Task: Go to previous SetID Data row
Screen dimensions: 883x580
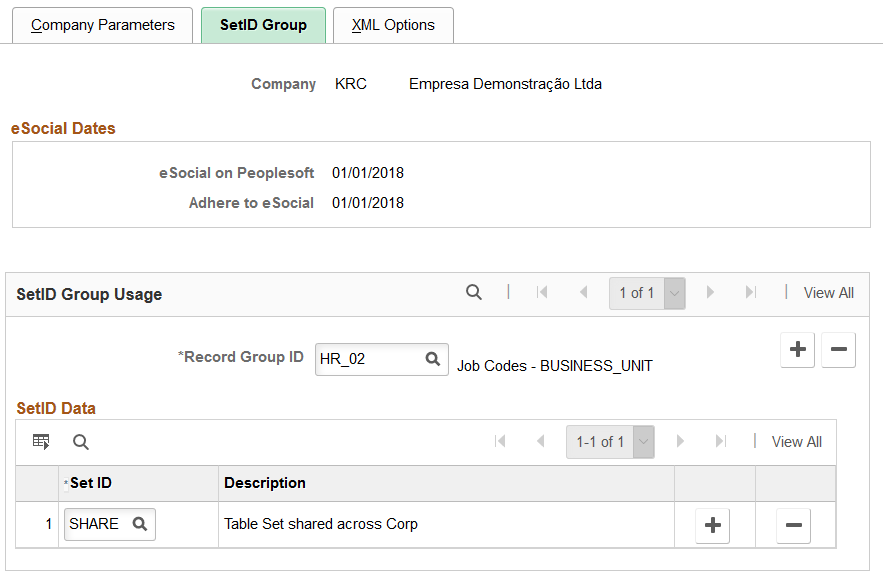Action: point(541,441)
